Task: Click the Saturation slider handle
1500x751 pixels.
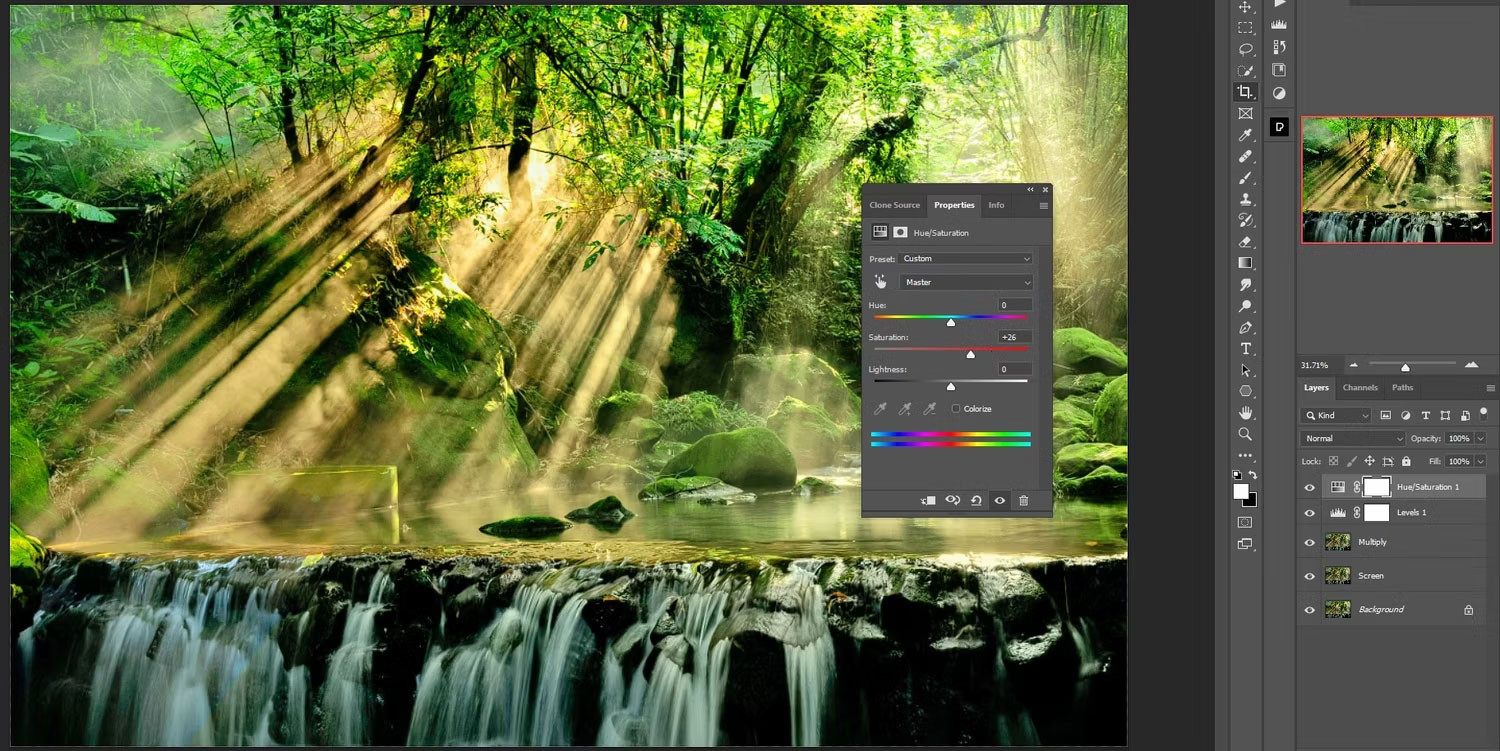Action: (970, 355)
